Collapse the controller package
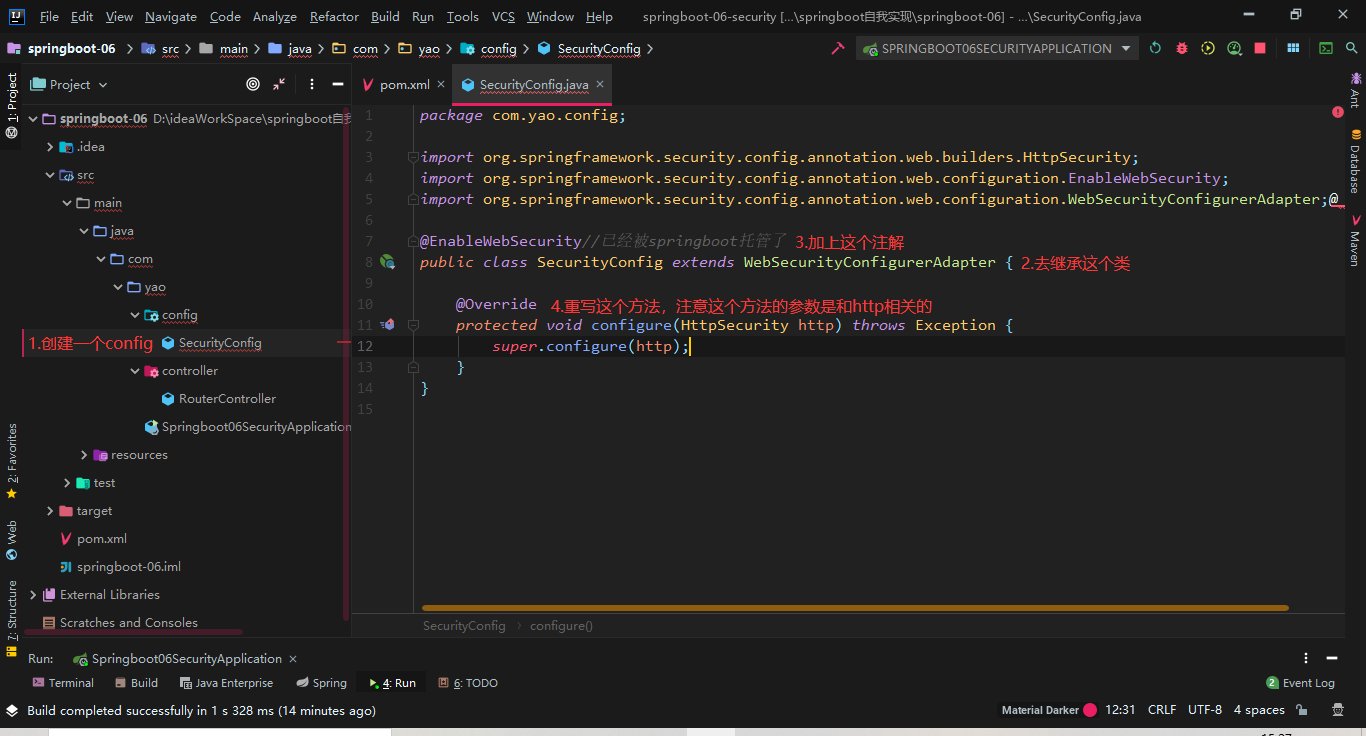Viewport: 1366px width, 736px height. (135, 371)
